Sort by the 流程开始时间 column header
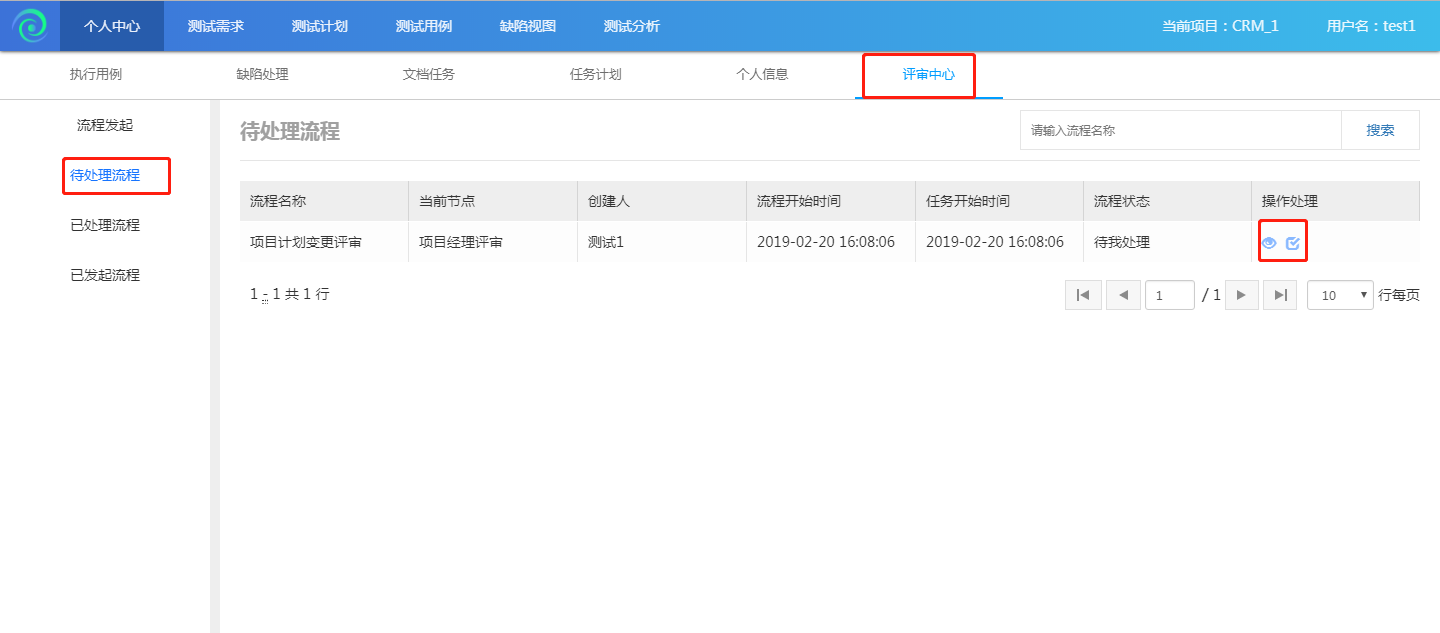Viewport: 1440px width, 633px height. pos(799,201)
